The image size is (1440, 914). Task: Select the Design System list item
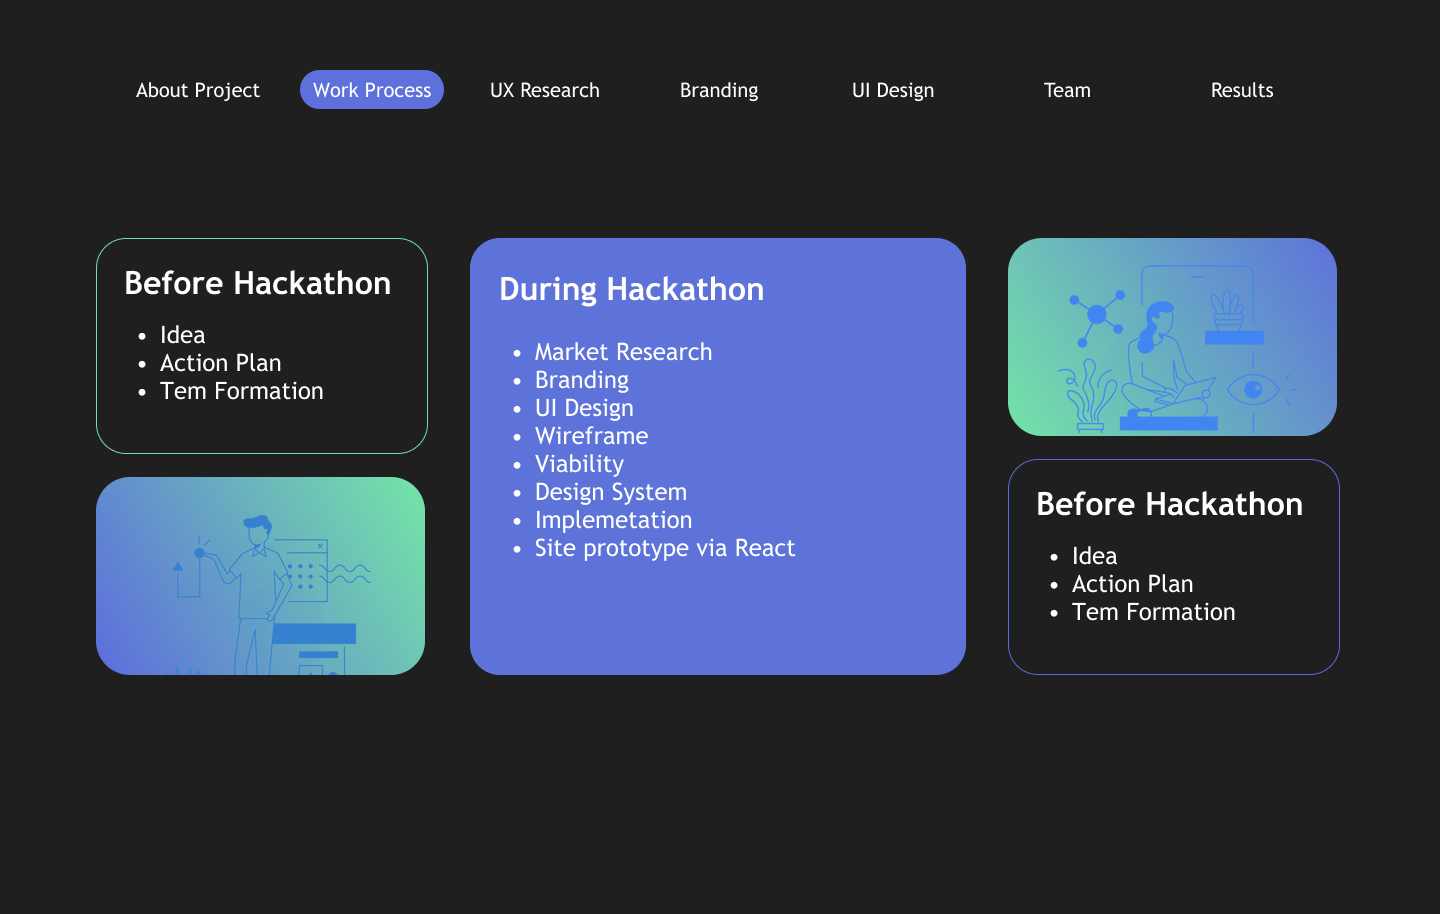[x=610, y=492]
